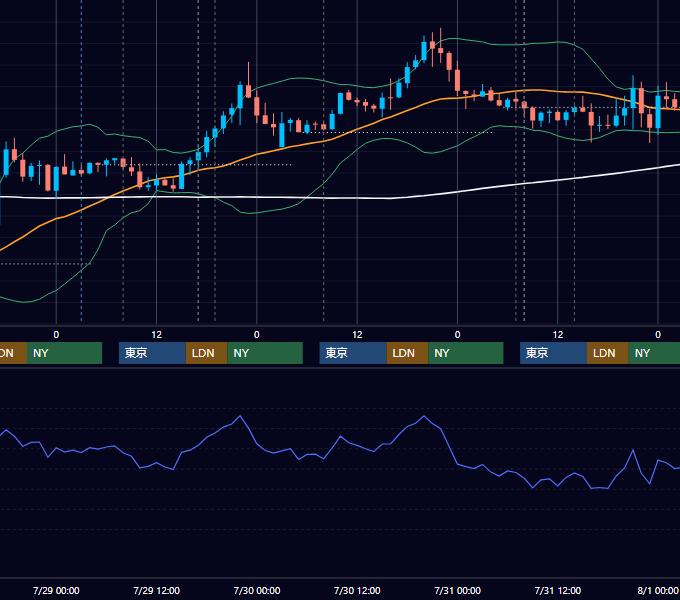Click the 7/29 12:00 date label
The image size is (680, 600).
[x=157, y=590]
